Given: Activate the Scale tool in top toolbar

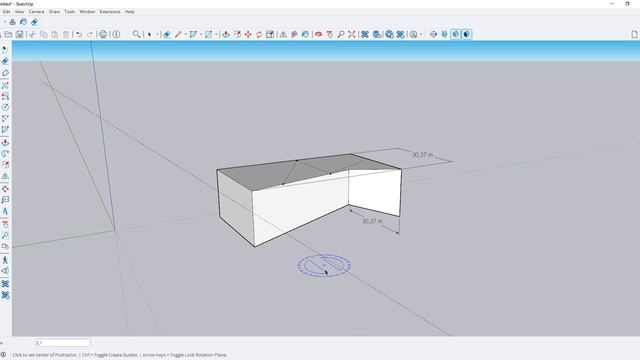Looking at the screenshot, I should (x=270, y=34).
